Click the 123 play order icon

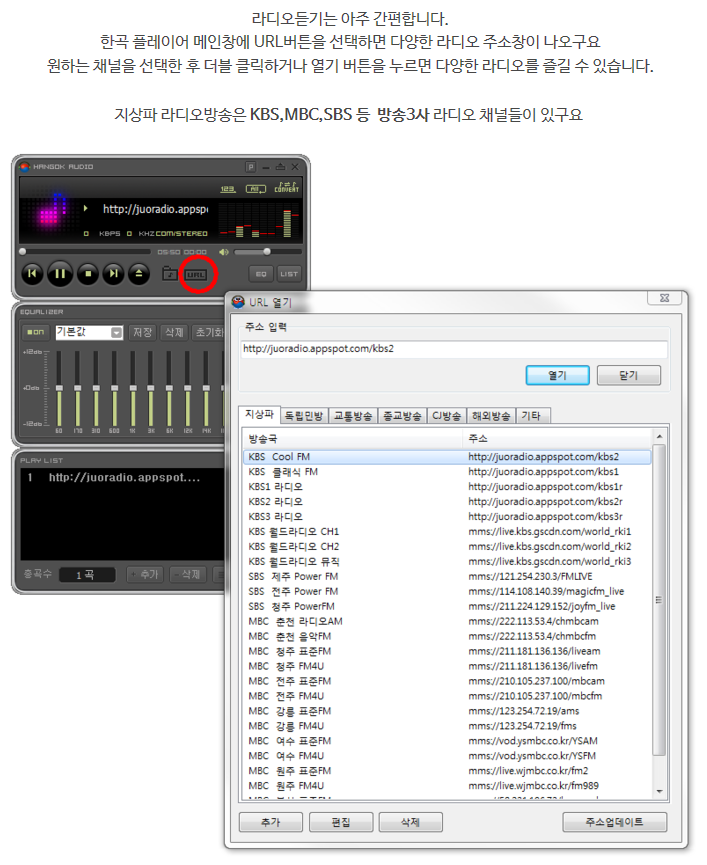pyautogui.click(x=228, y=189)
